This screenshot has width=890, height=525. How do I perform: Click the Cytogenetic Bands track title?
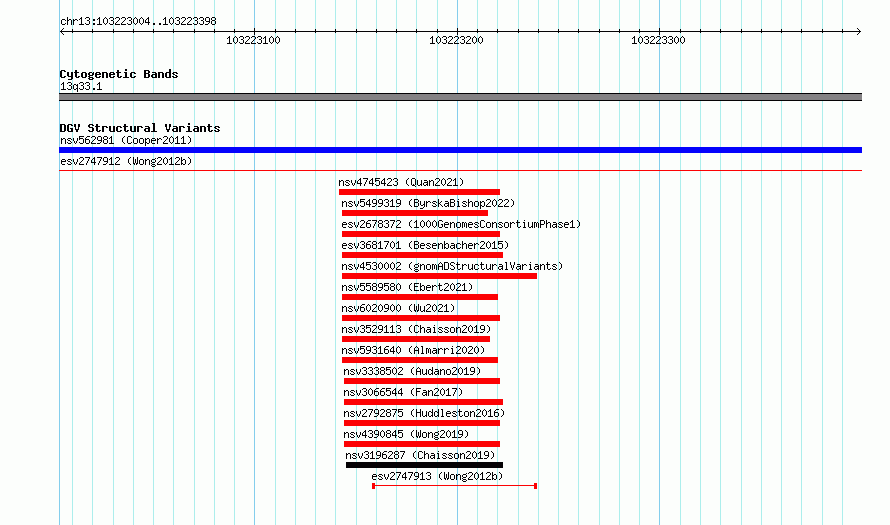[119, 74]
